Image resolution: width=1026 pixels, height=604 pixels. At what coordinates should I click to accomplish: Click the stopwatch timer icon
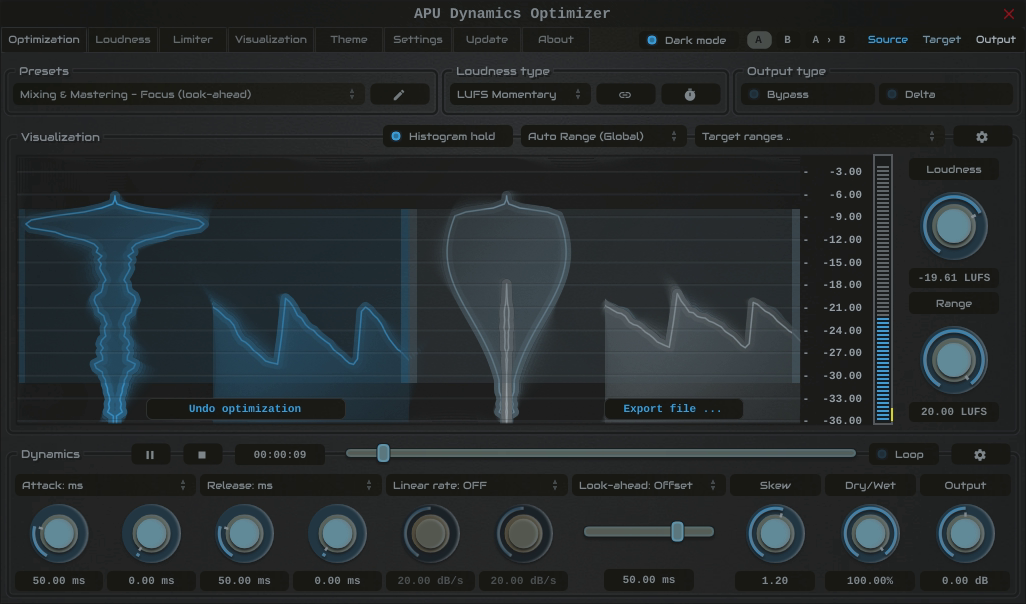[x=690, y=95]
